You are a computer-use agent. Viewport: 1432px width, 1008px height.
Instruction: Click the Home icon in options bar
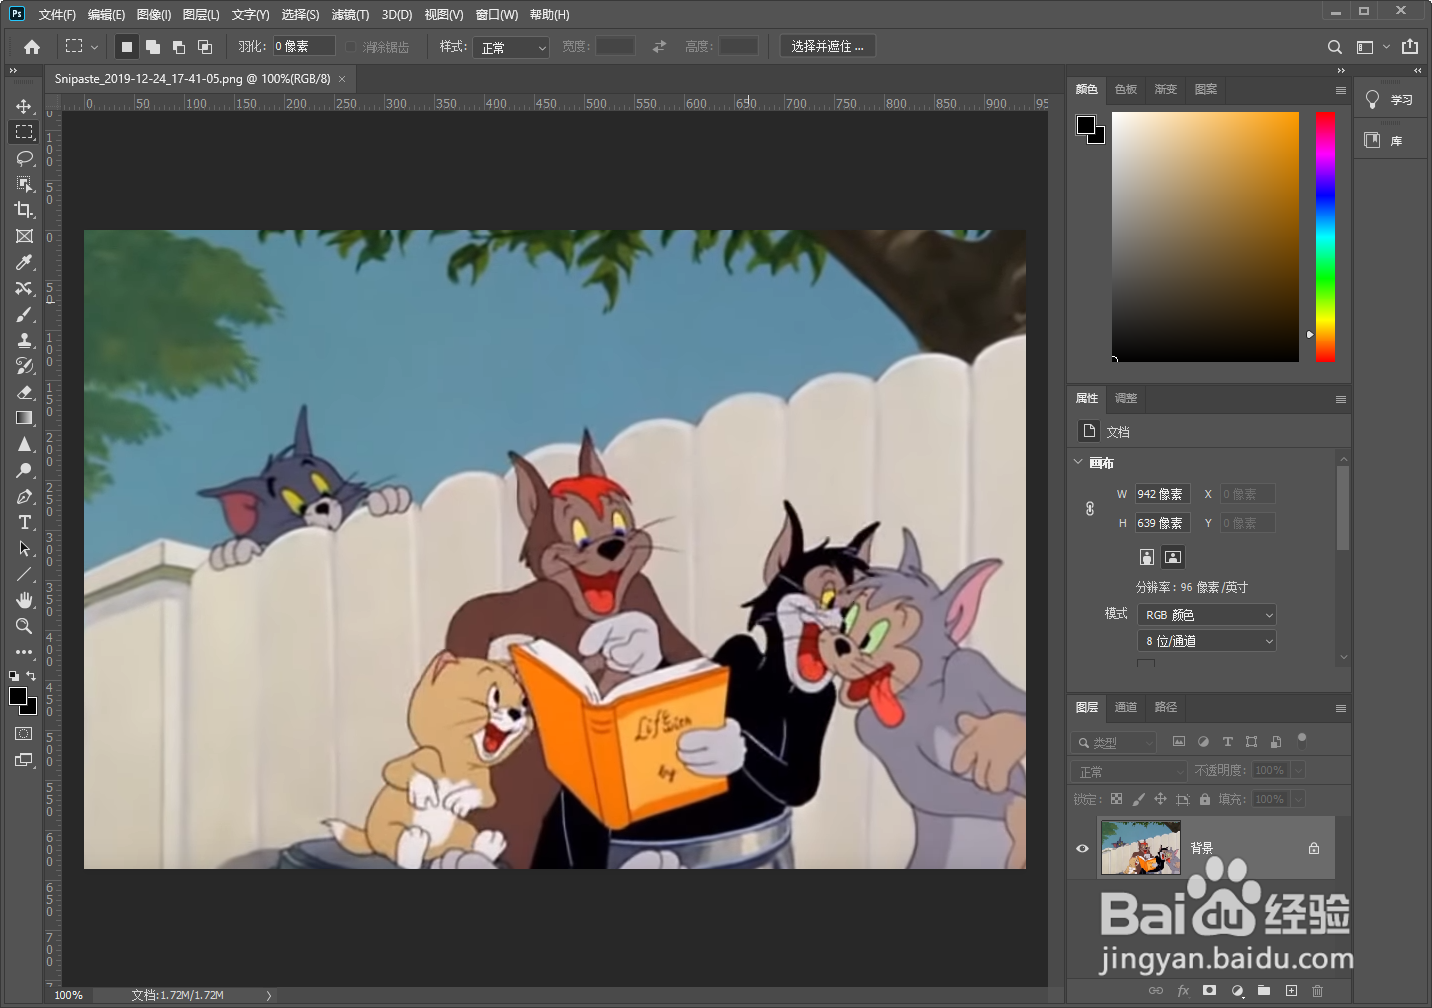(x=32, y=46)
